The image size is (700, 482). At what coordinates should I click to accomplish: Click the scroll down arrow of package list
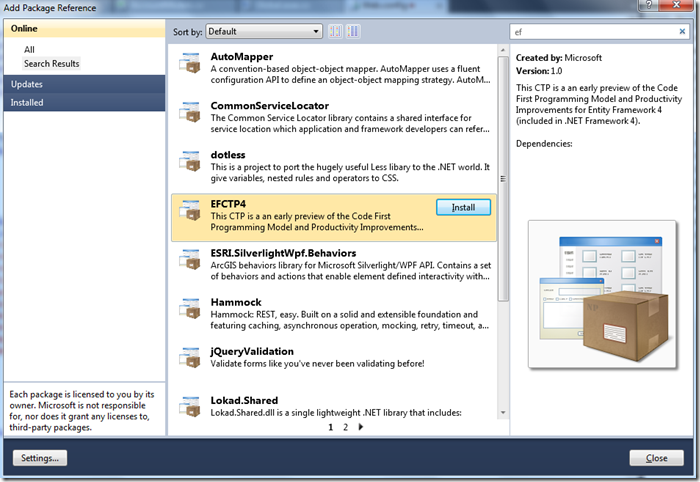[503, 412]
